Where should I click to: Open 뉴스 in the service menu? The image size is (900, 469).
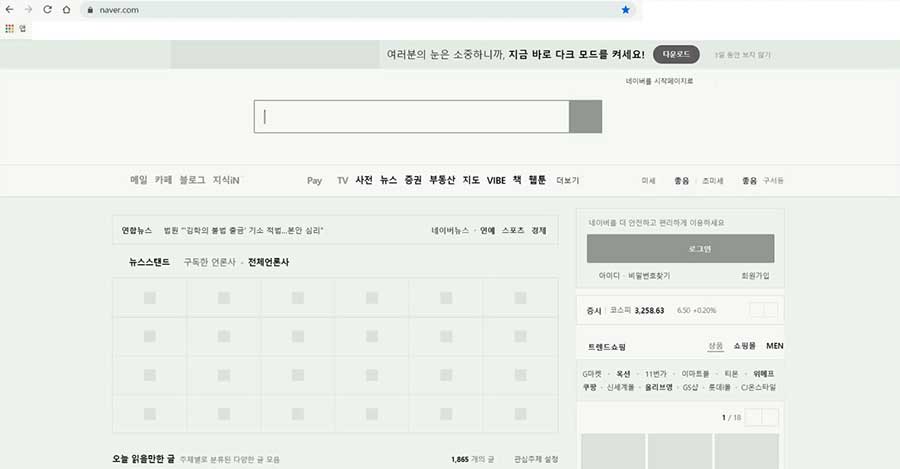coord(389,180)
